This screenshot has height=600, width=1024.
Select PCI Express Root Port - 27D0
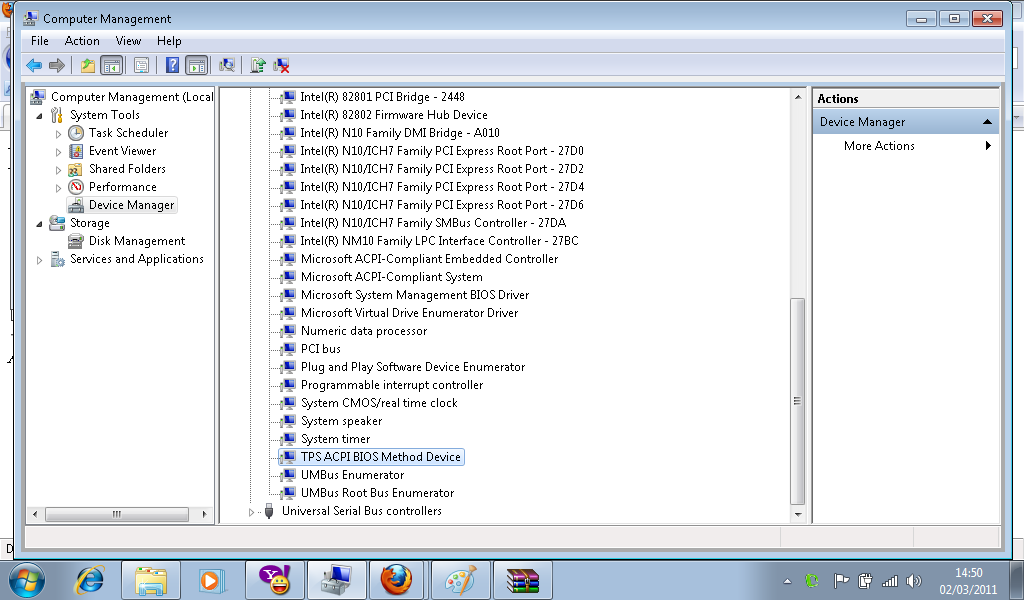pyautogui.click(x=441, y=151)
